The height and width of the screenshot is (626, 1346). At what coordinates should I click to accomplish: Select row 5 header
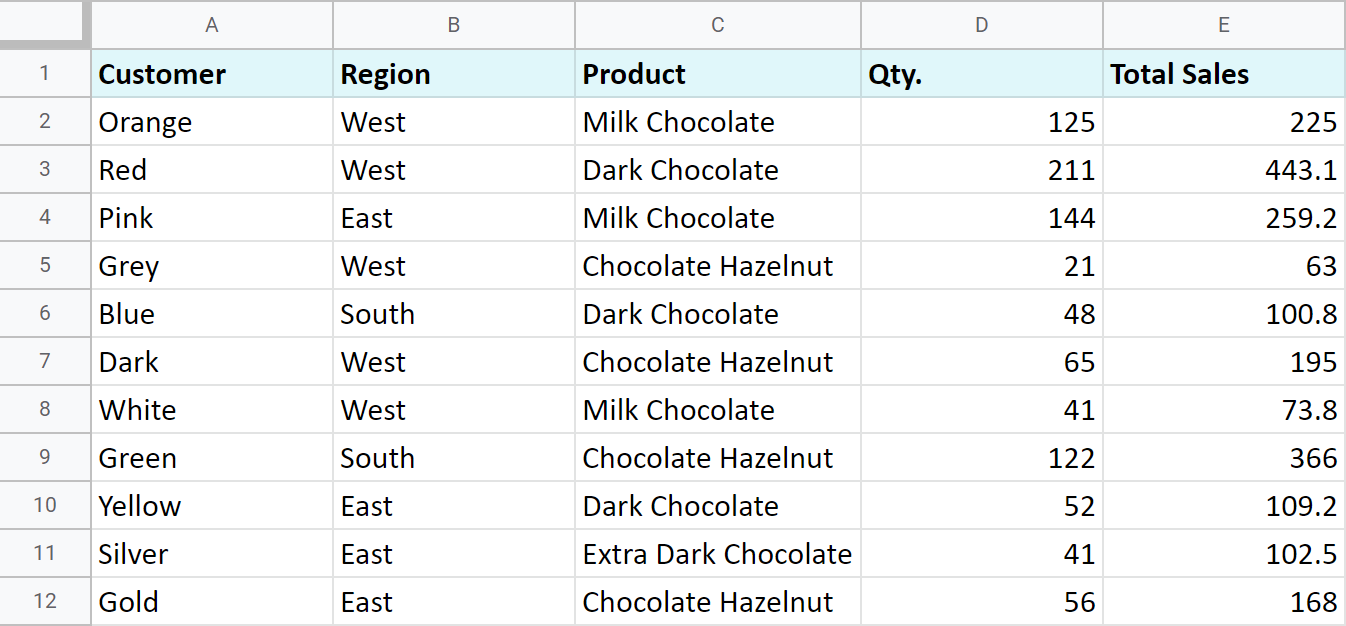pyautogui.click(x=44, y=265)
